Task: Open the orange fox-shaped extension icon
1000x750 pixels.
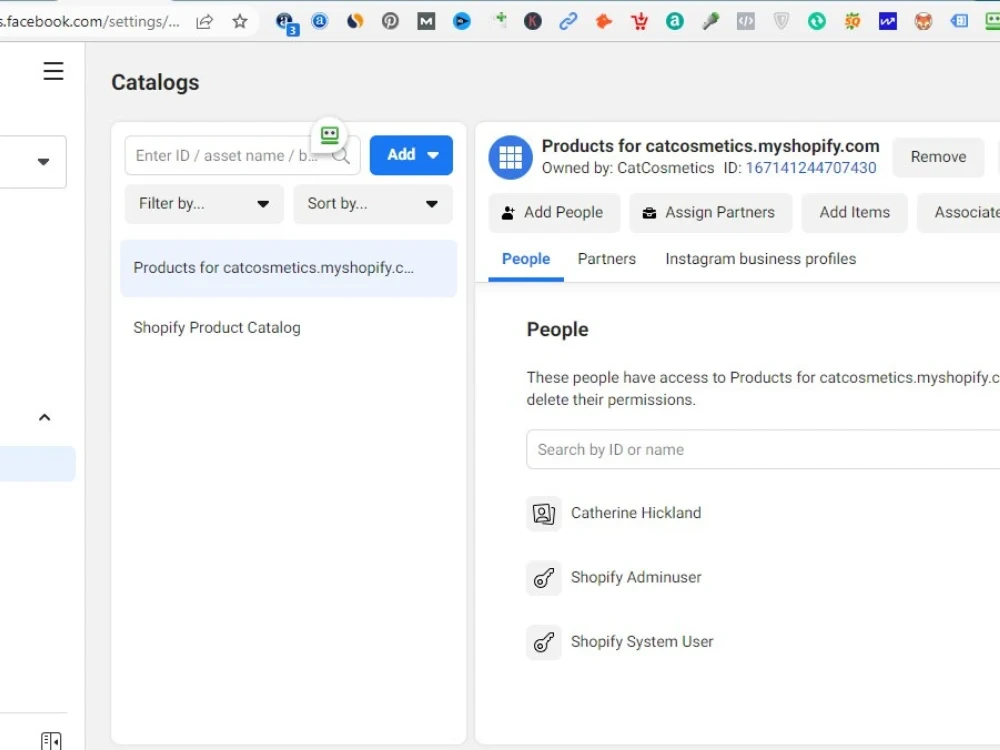Action: pos(603,22)
